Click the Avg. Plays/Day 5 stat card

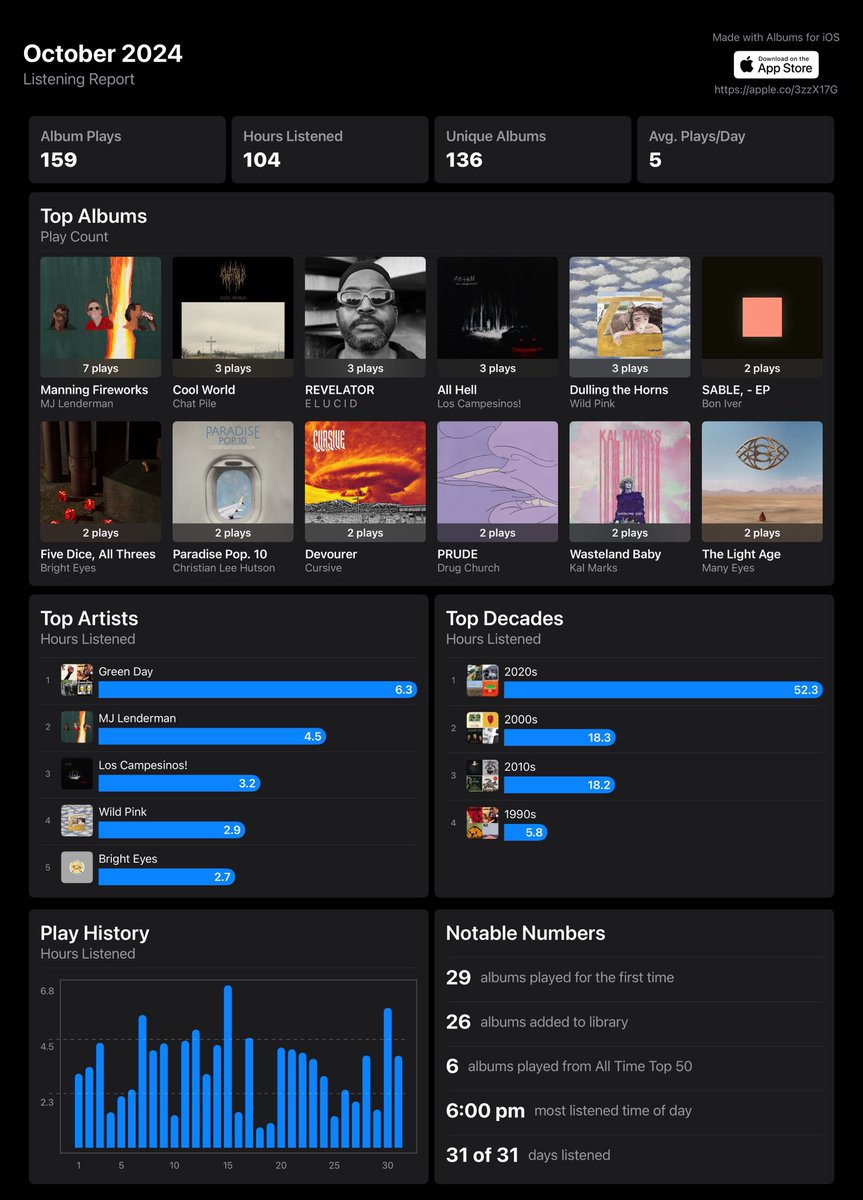click(735, 149)
